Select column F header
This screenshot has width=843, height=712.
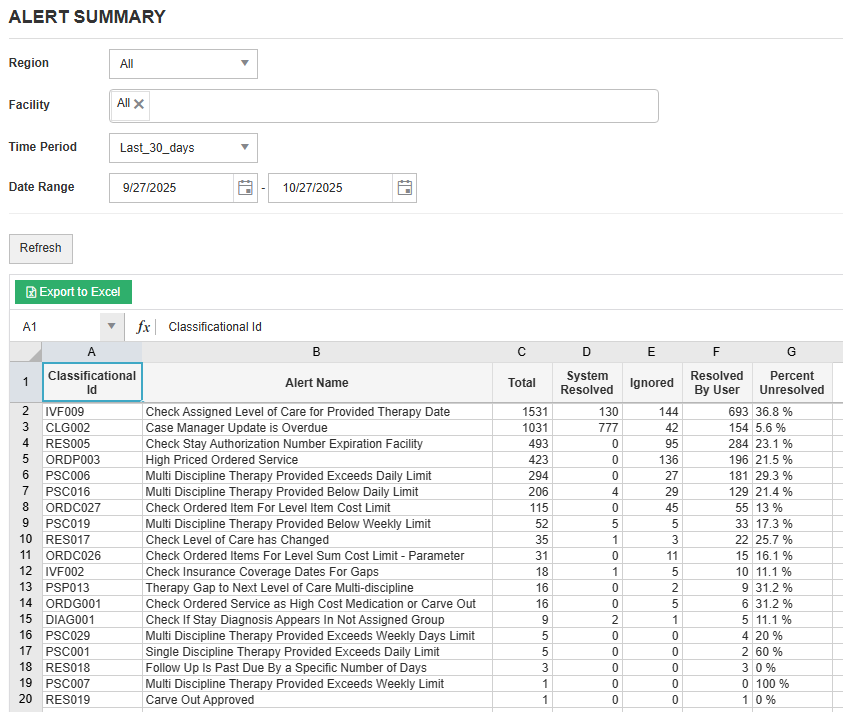(x=717, y=352)
